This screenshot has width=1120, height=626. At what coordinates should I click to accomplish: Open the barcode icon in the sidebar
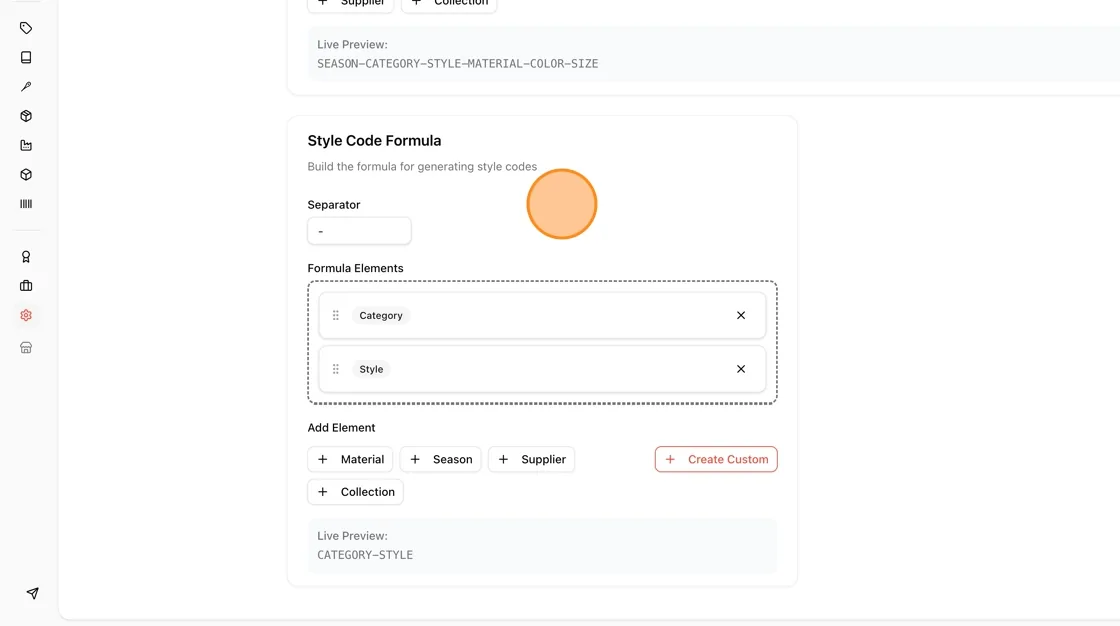click(26, 204)
